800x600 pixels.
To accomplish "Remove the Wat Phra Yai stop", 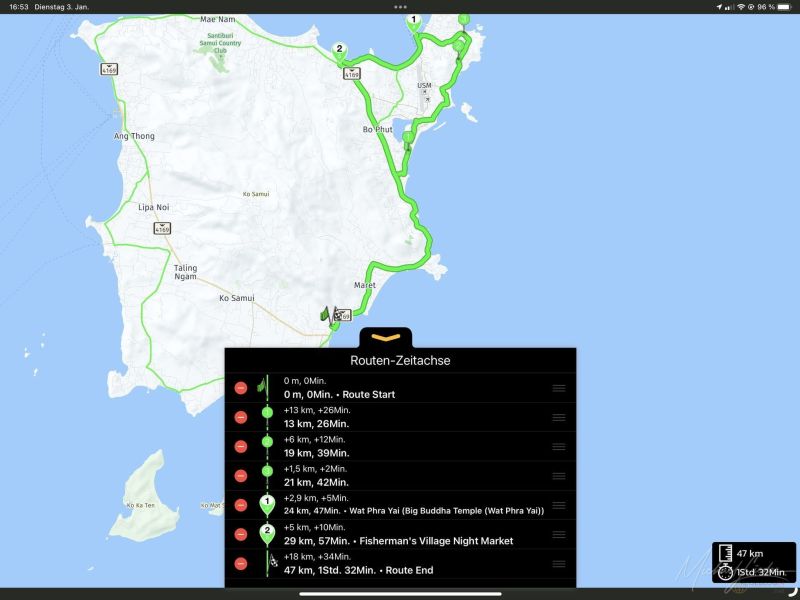I will coord(240,505).
